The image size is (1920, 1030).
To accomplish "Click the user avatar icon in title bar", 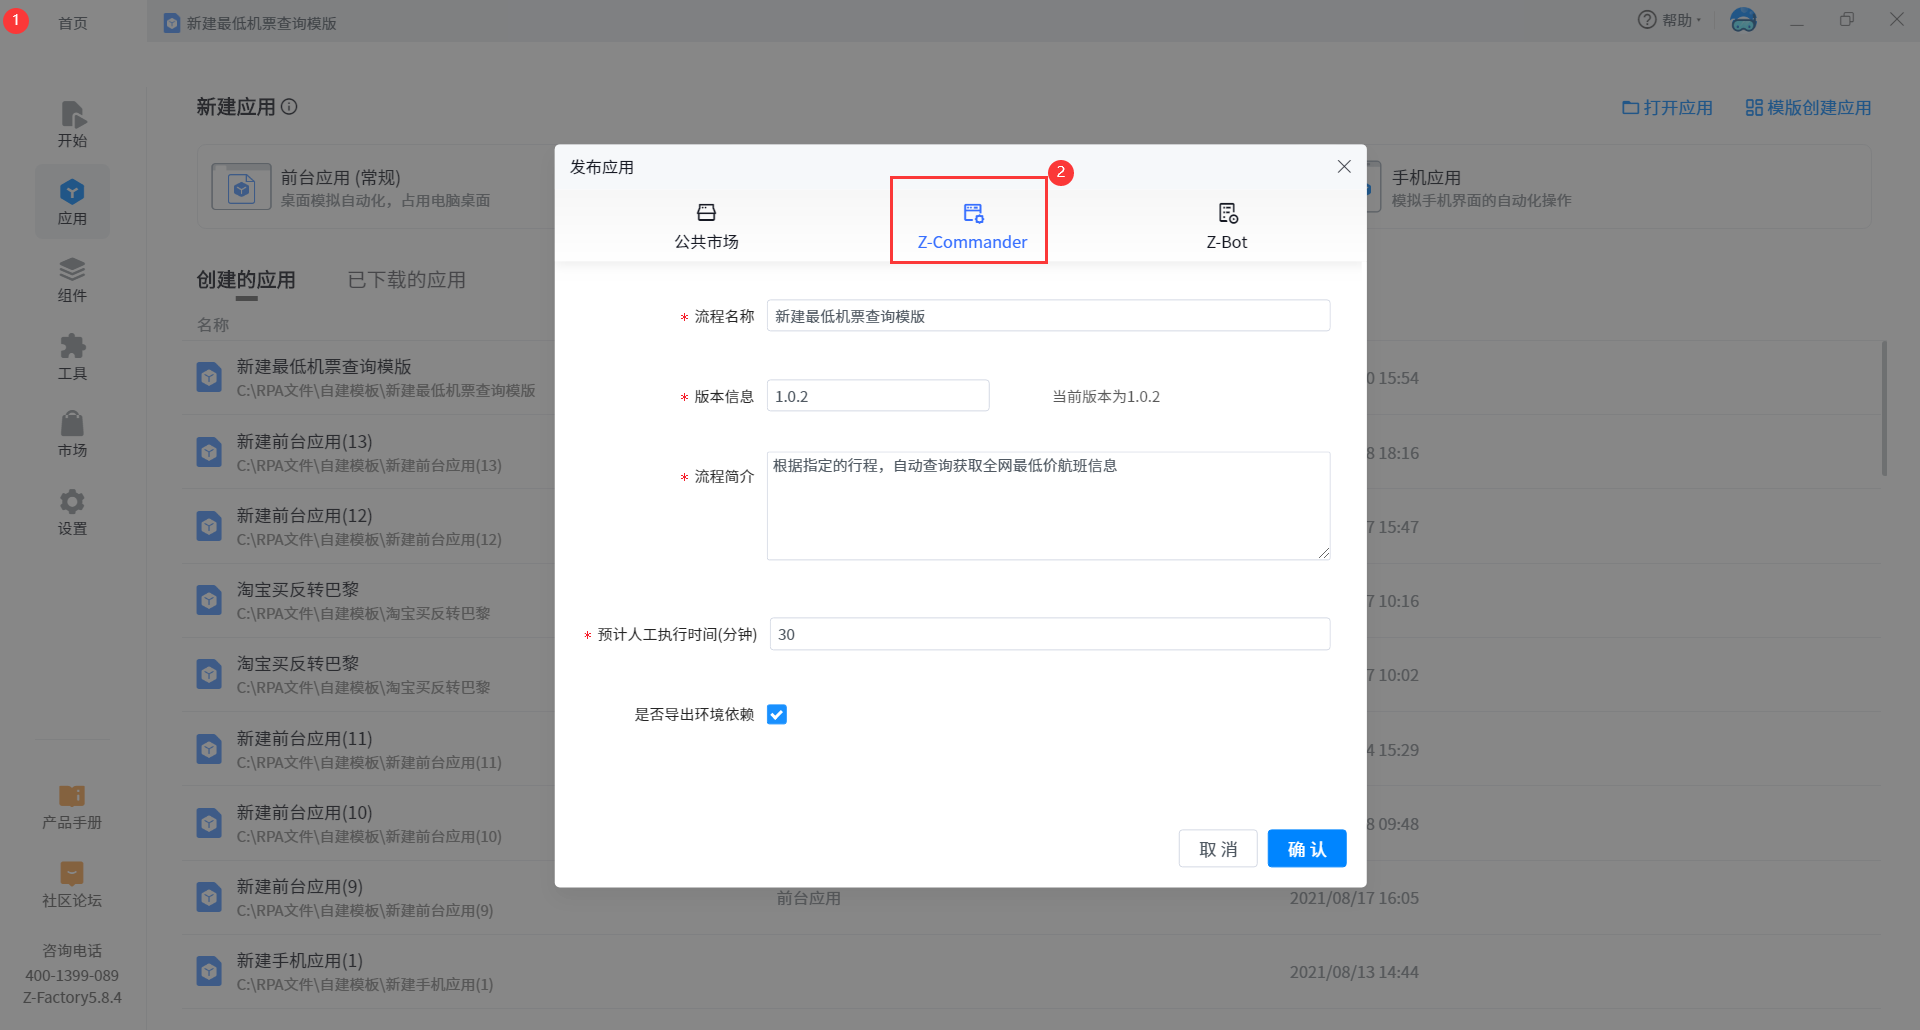I will tap(1743, 20).
